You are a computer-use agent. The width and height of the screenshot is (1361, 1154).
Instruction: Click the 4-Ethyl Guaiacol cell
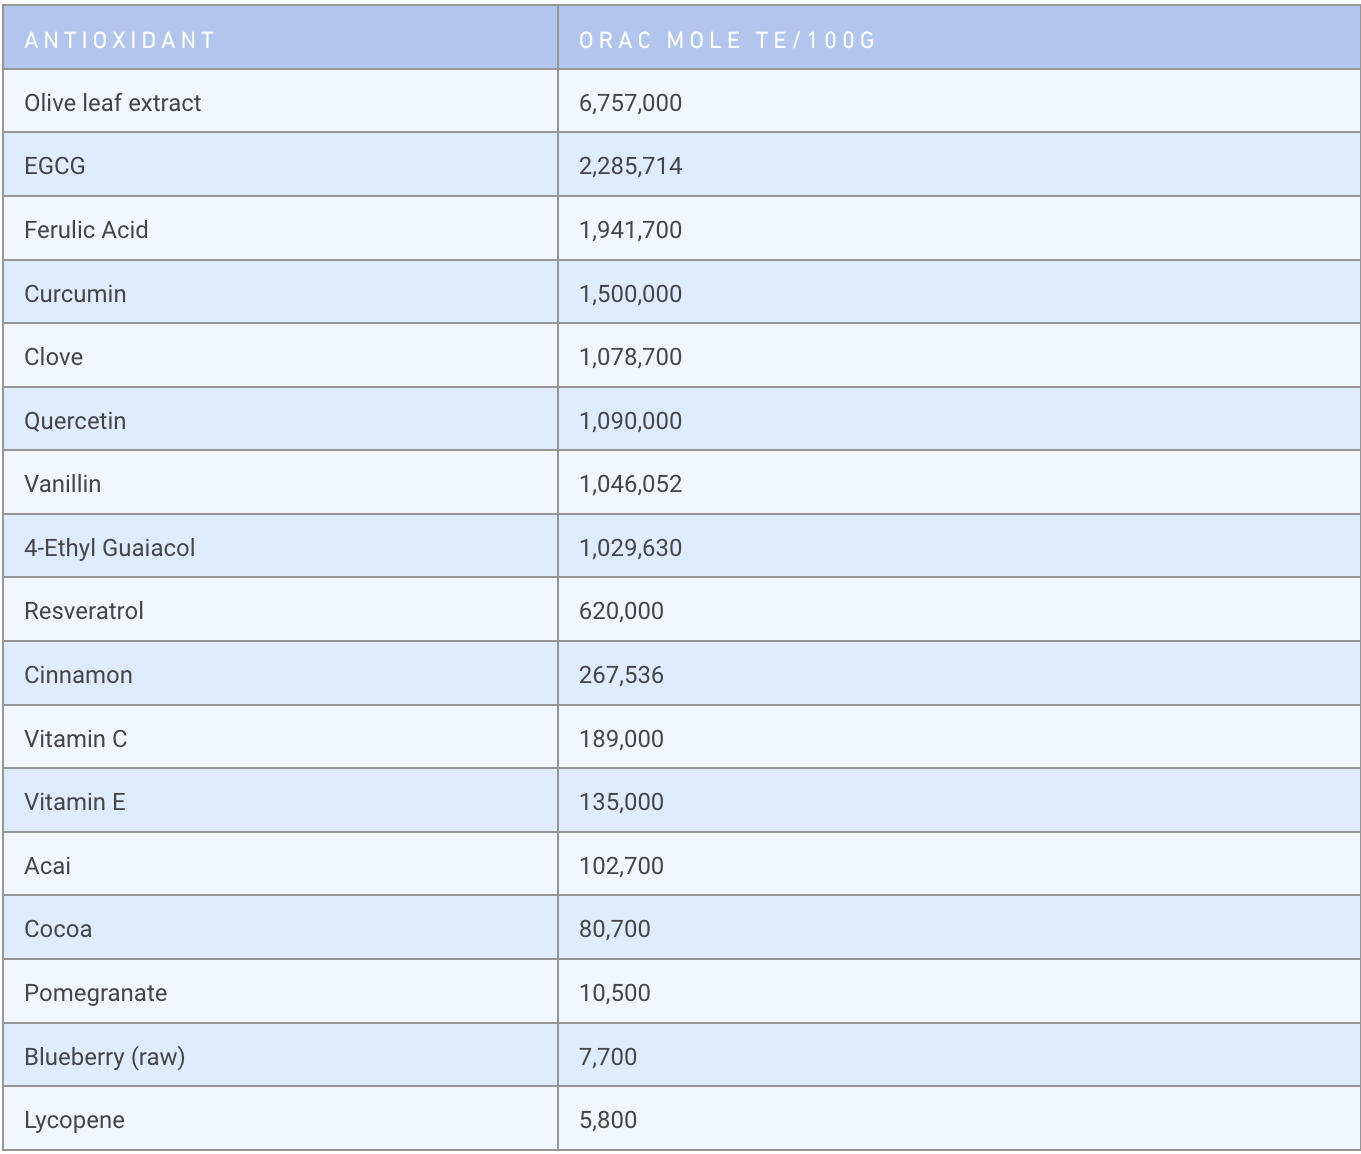tap(110, 548)
